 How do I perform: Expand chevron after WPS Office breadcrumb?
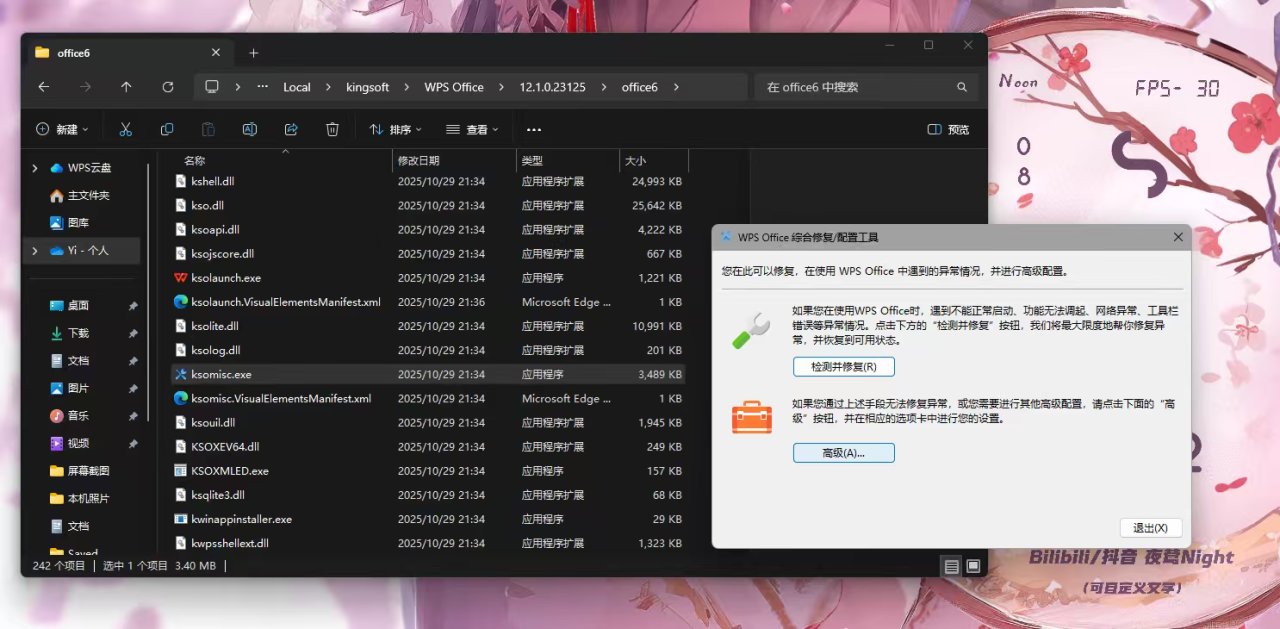[x=501, y=87]
